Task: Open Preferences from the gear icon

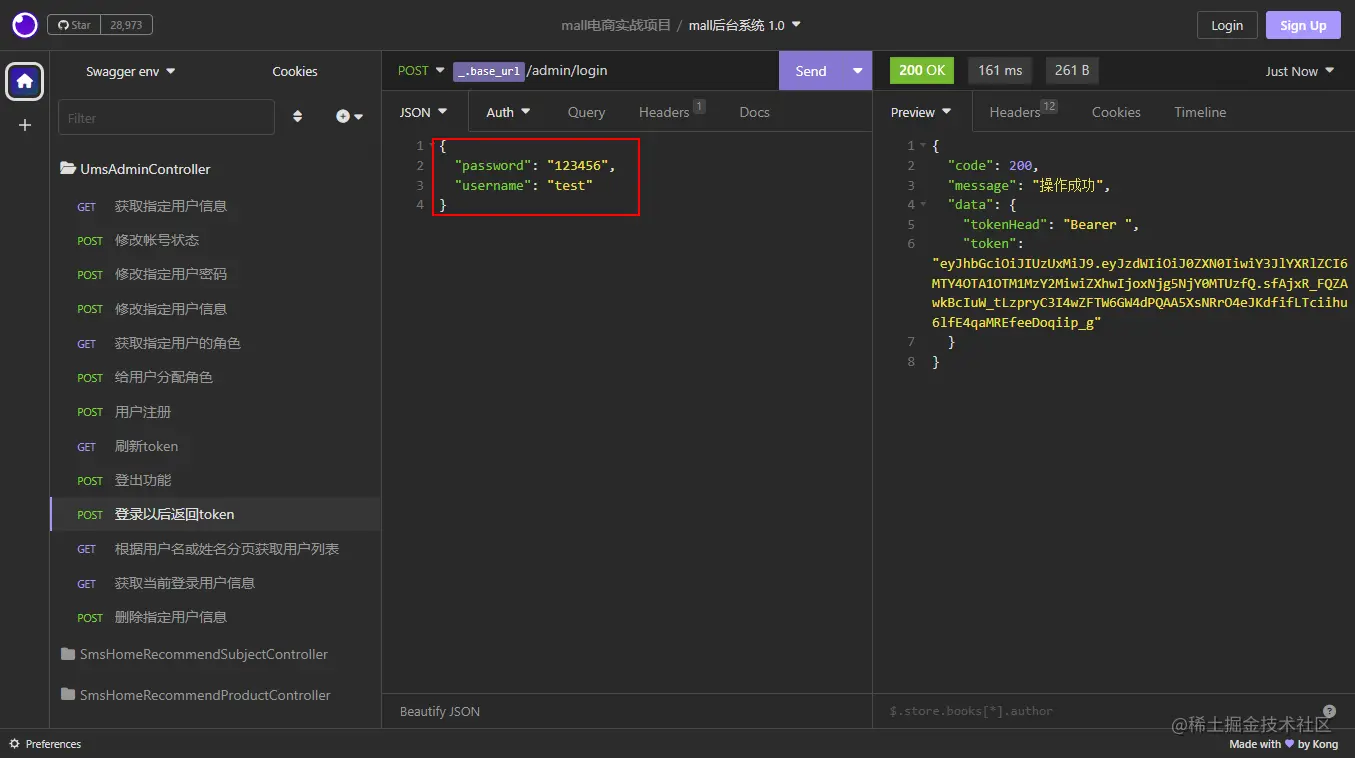Action: coord(45,744)
